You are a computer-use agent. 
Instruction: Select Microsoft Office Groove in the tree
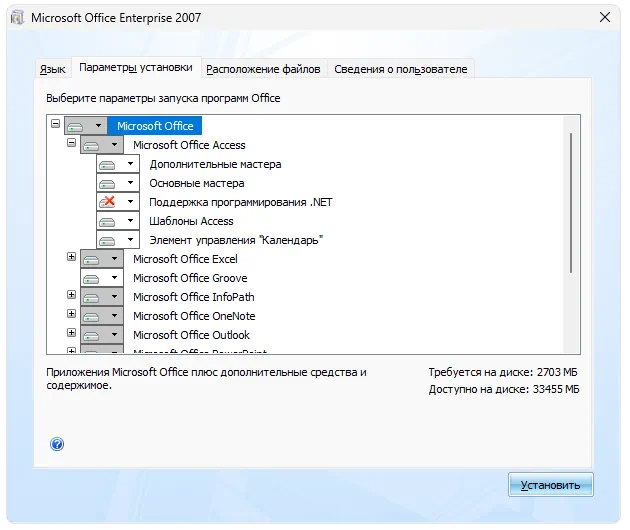point(190,278)
